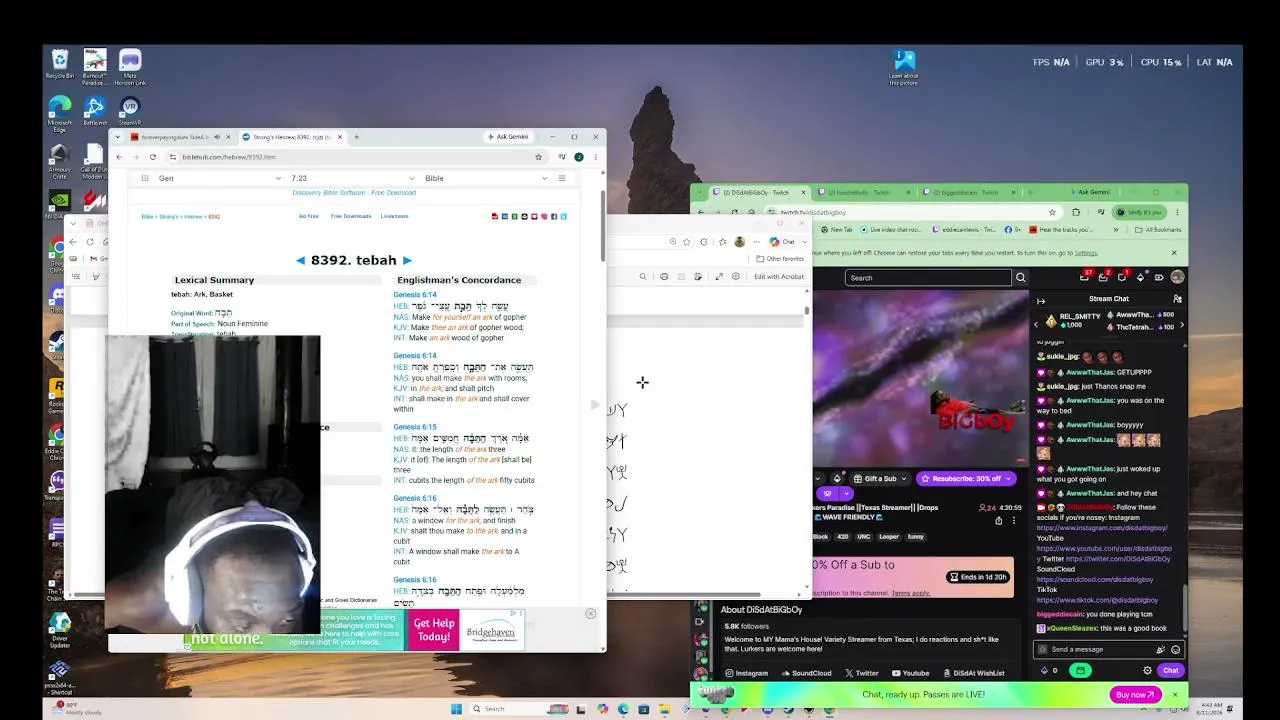
Task: Click the Twitch Search input field
Action: click(x=927, y=277)
